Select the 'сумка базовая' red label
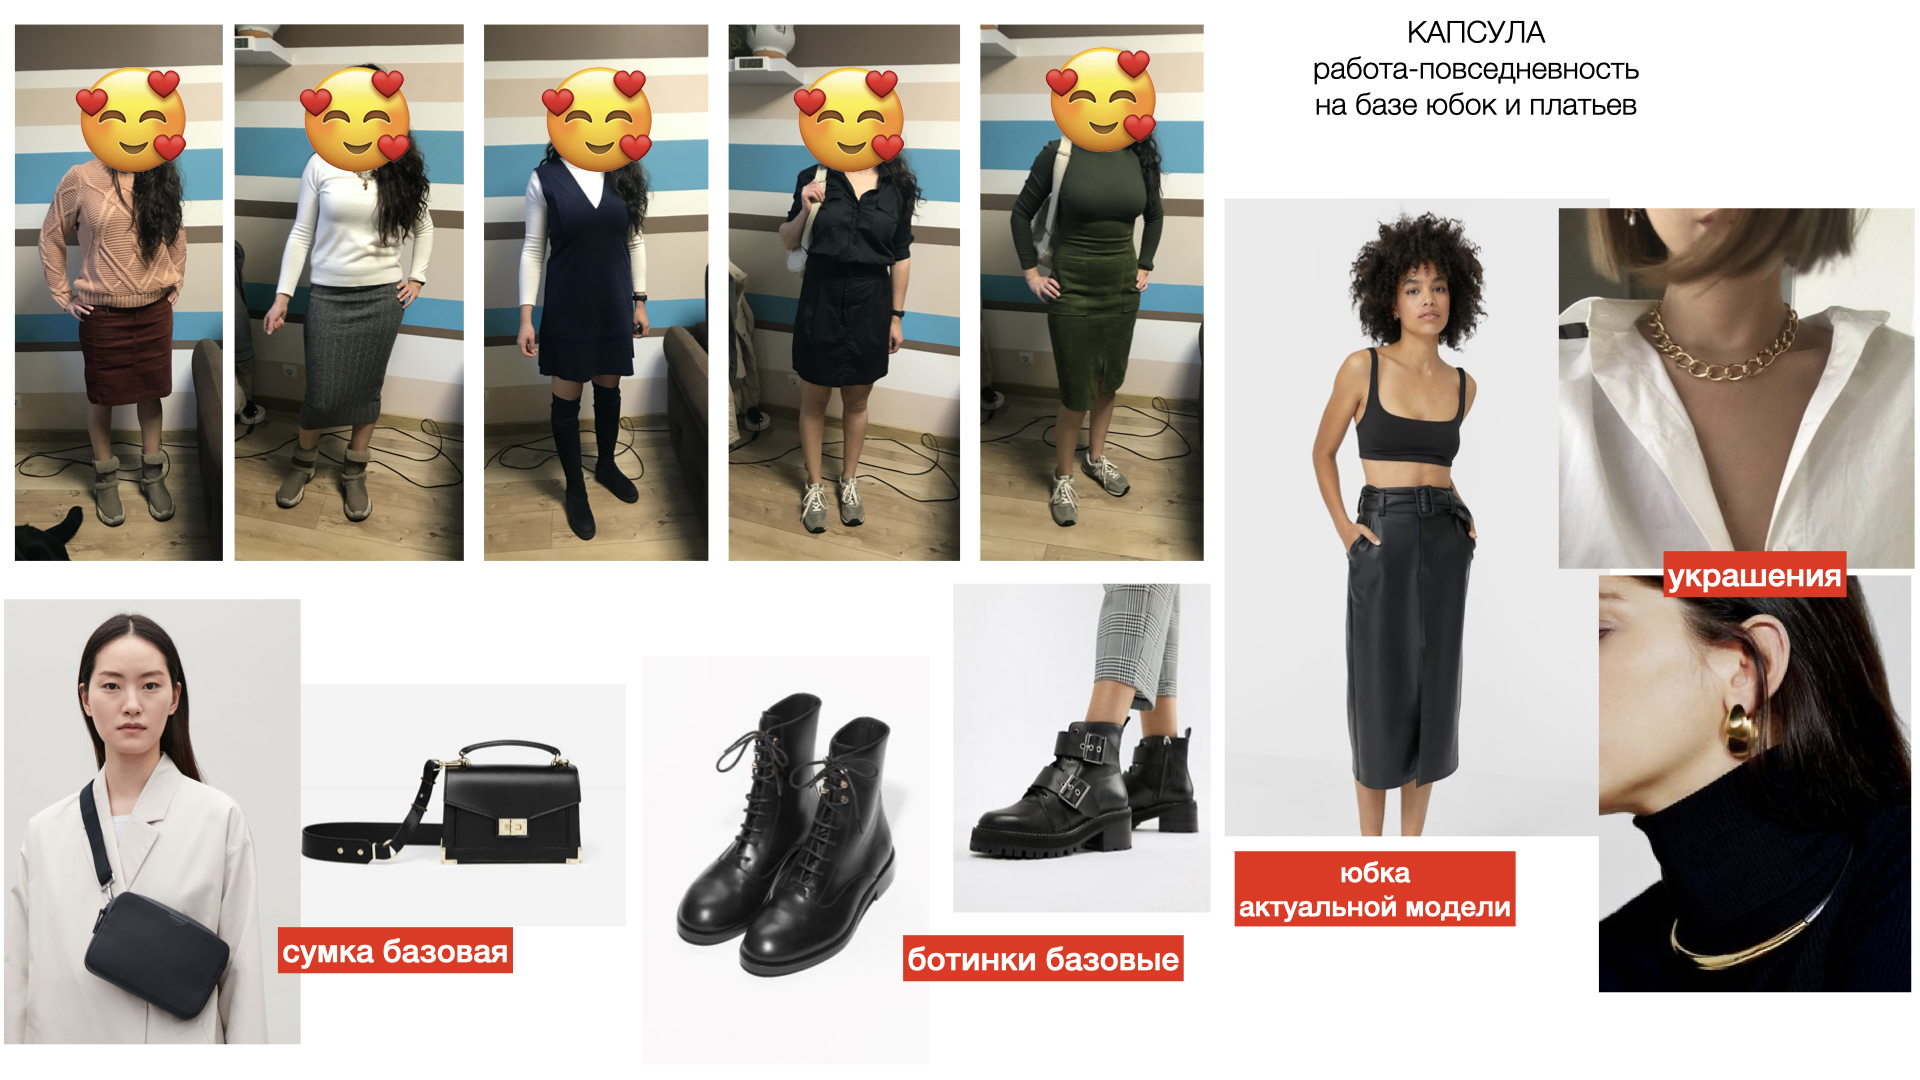 395,951
